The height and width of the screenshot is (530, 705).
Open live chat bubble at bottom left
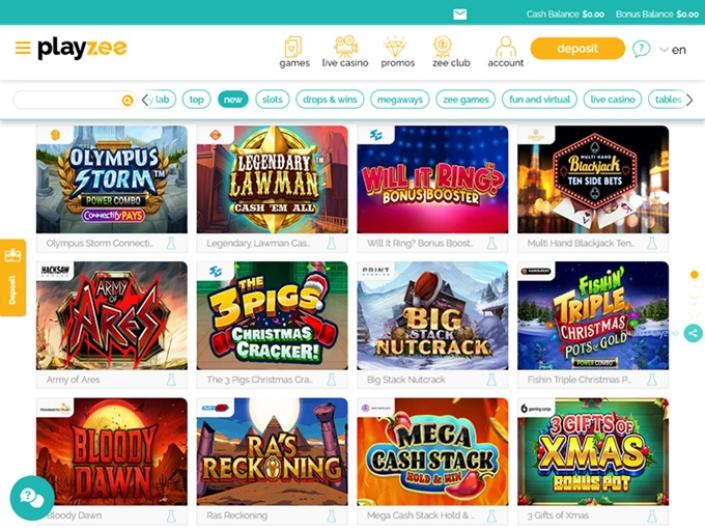32,498
